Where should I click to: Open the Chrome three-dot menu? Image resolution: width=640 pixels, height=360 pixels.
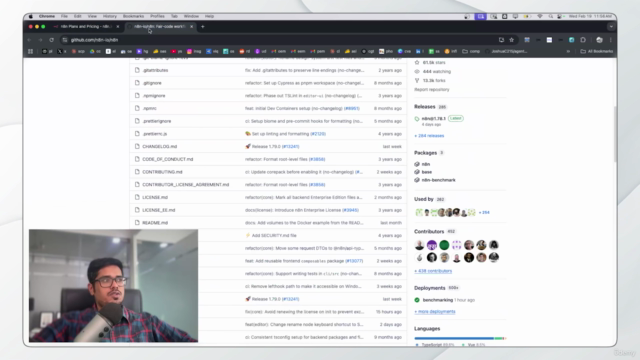tap(611, 40)
